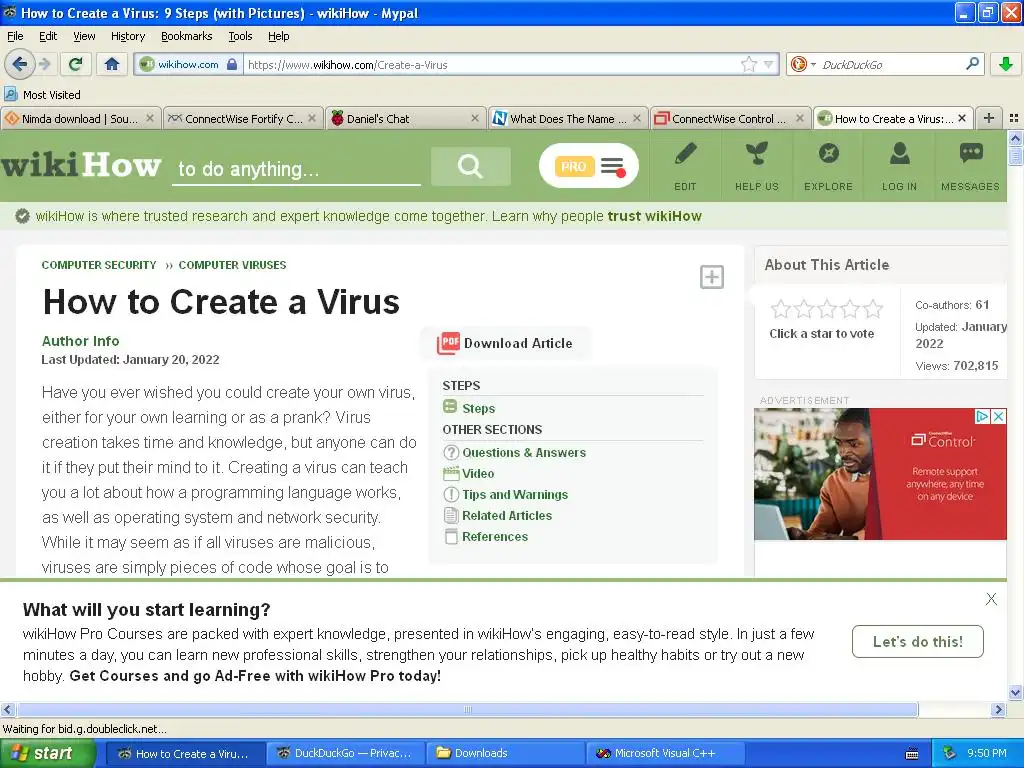
Task: Go to the browser Home page
Action: coord(112,64)
